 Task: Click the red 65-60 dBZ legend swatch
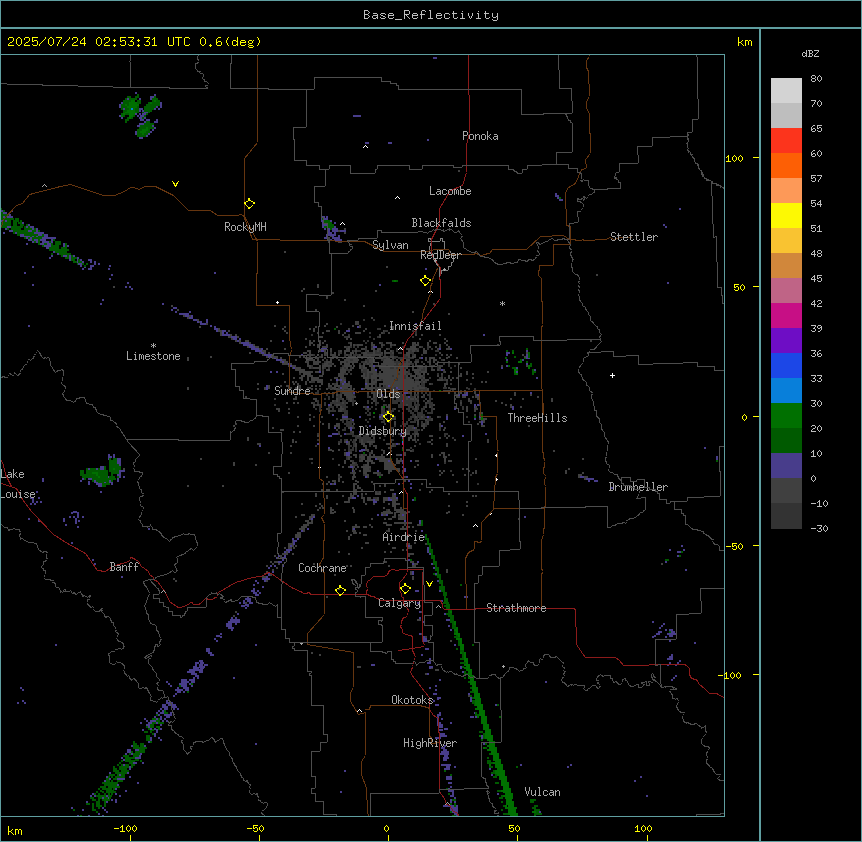[x=786, y=140]
